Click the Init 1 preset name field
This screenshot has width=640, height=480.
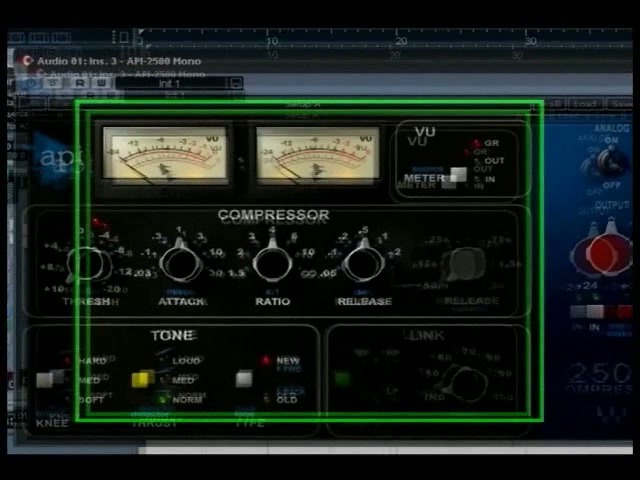click(x=171, y=84)
